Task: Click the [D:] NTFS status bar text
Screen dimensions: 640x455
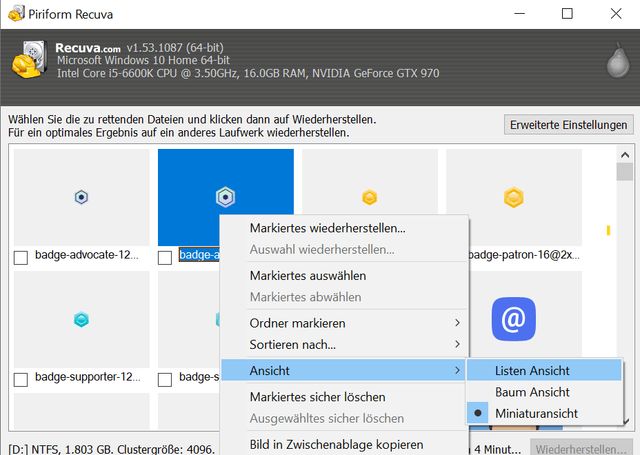Action: pos(111,449)
